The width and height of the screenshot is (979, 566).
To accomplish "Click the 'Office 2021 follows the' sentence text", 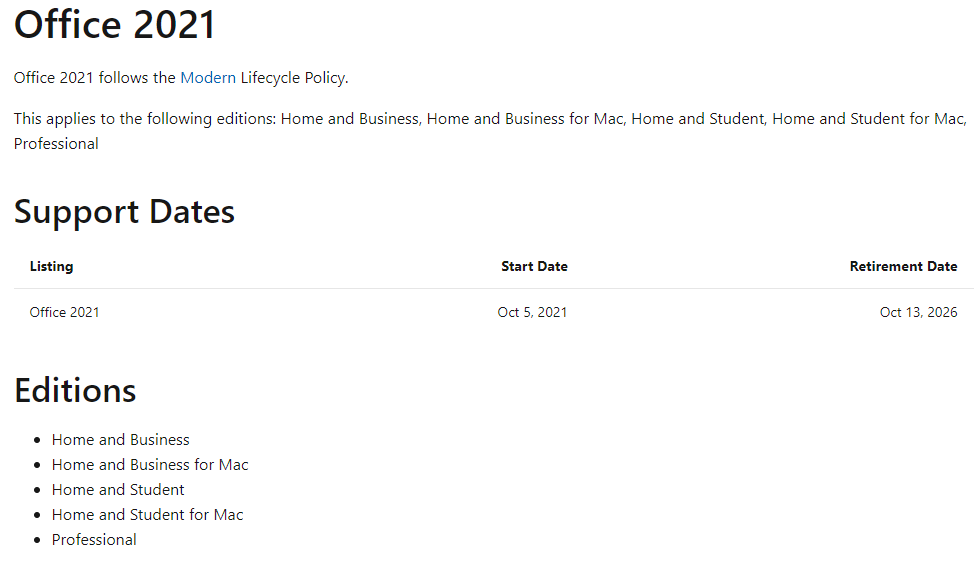I will (95, 78).
